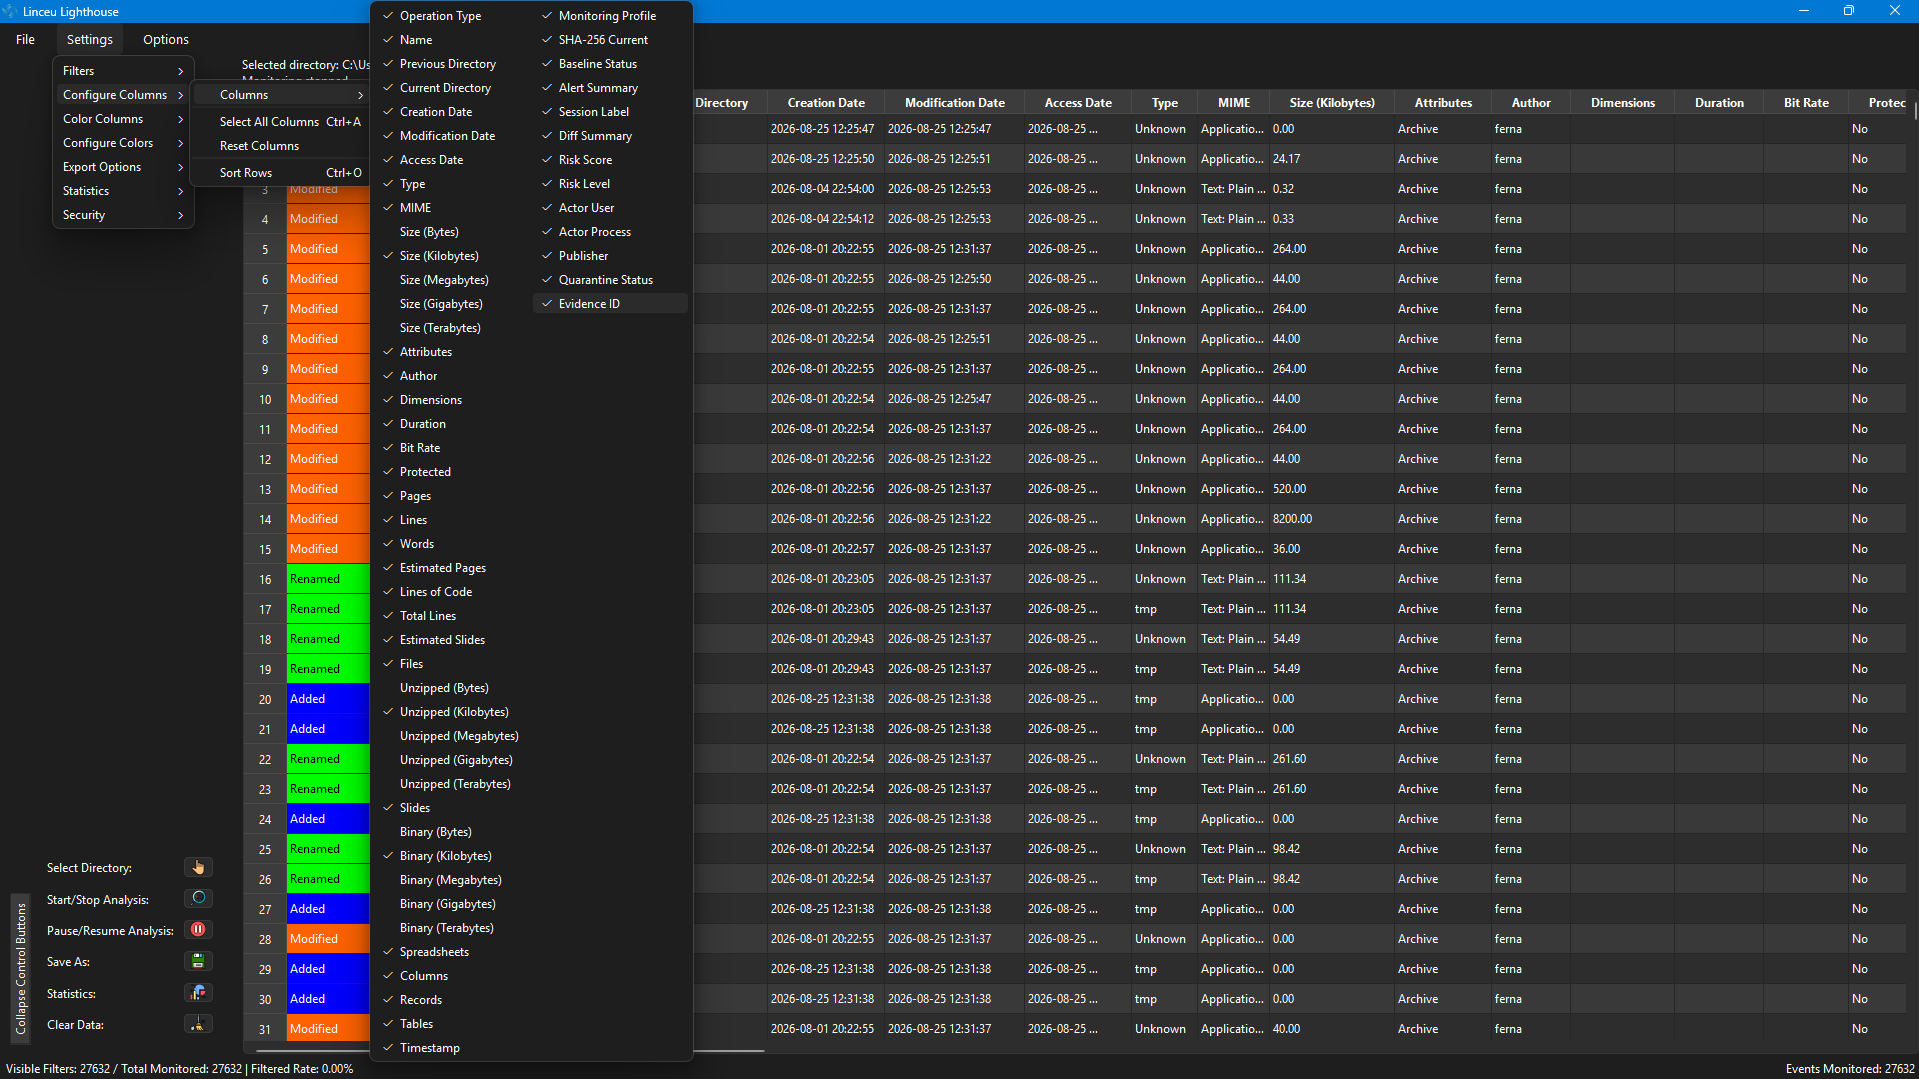Uncheck the Evidence ID column

[611, 303]
